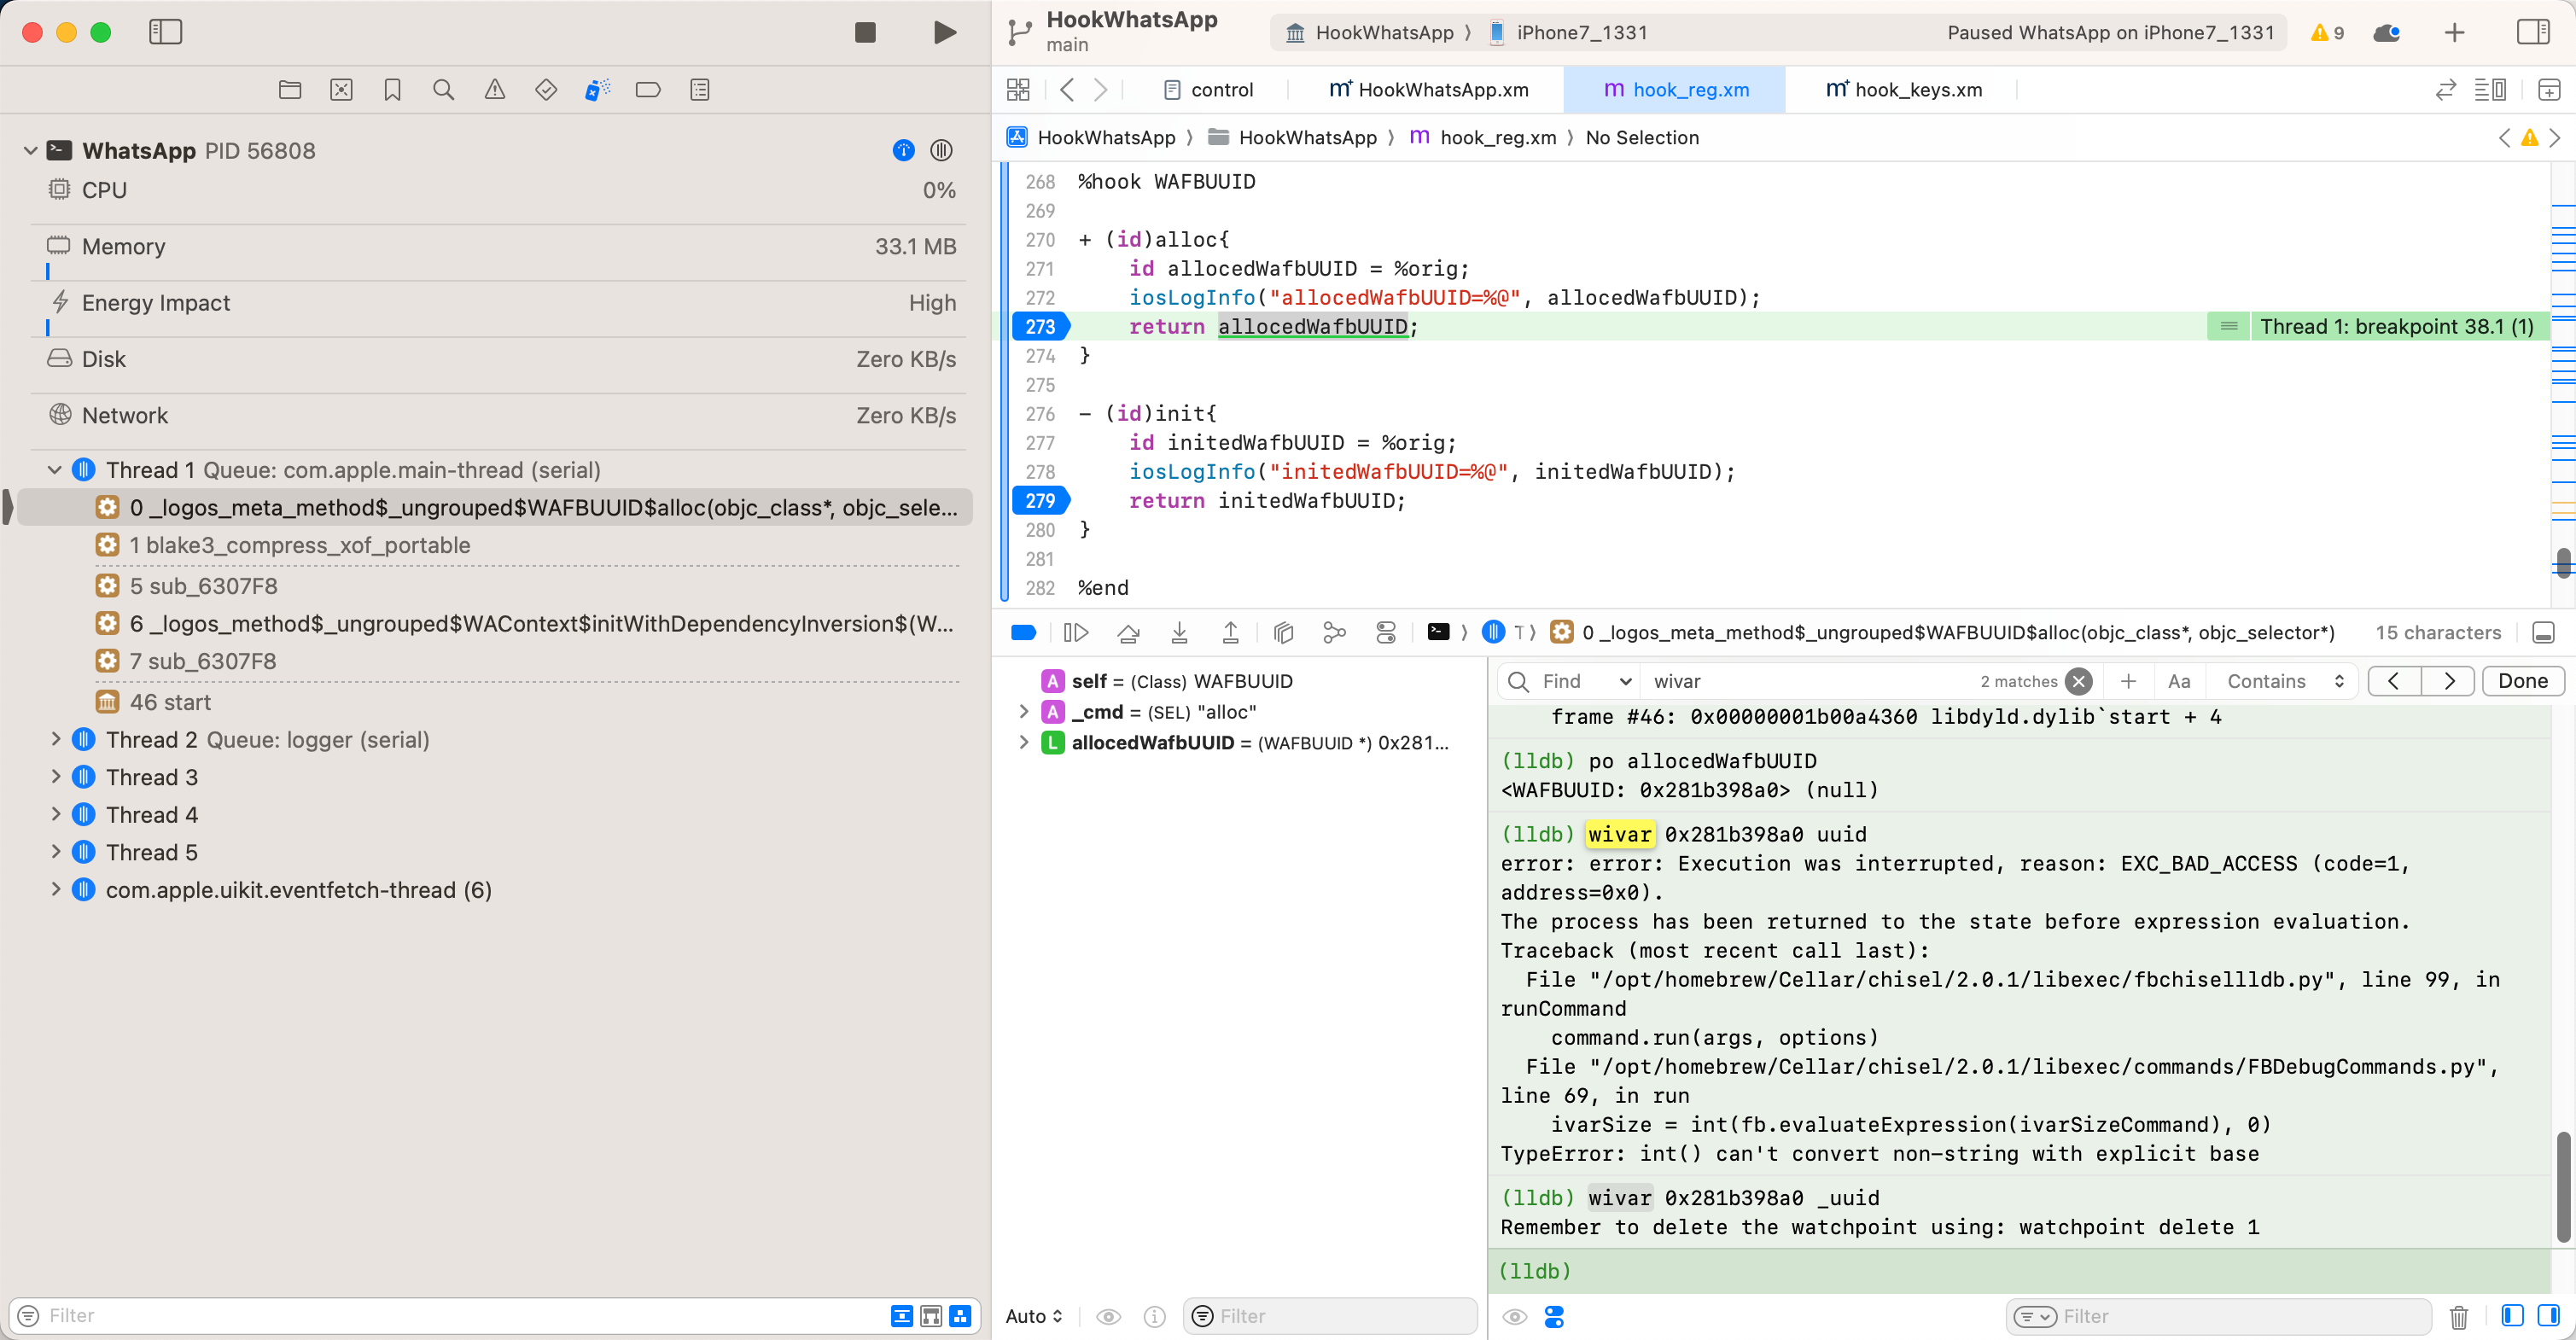Switch to the HookWhatsApp.xm tab

point(1428,90)
